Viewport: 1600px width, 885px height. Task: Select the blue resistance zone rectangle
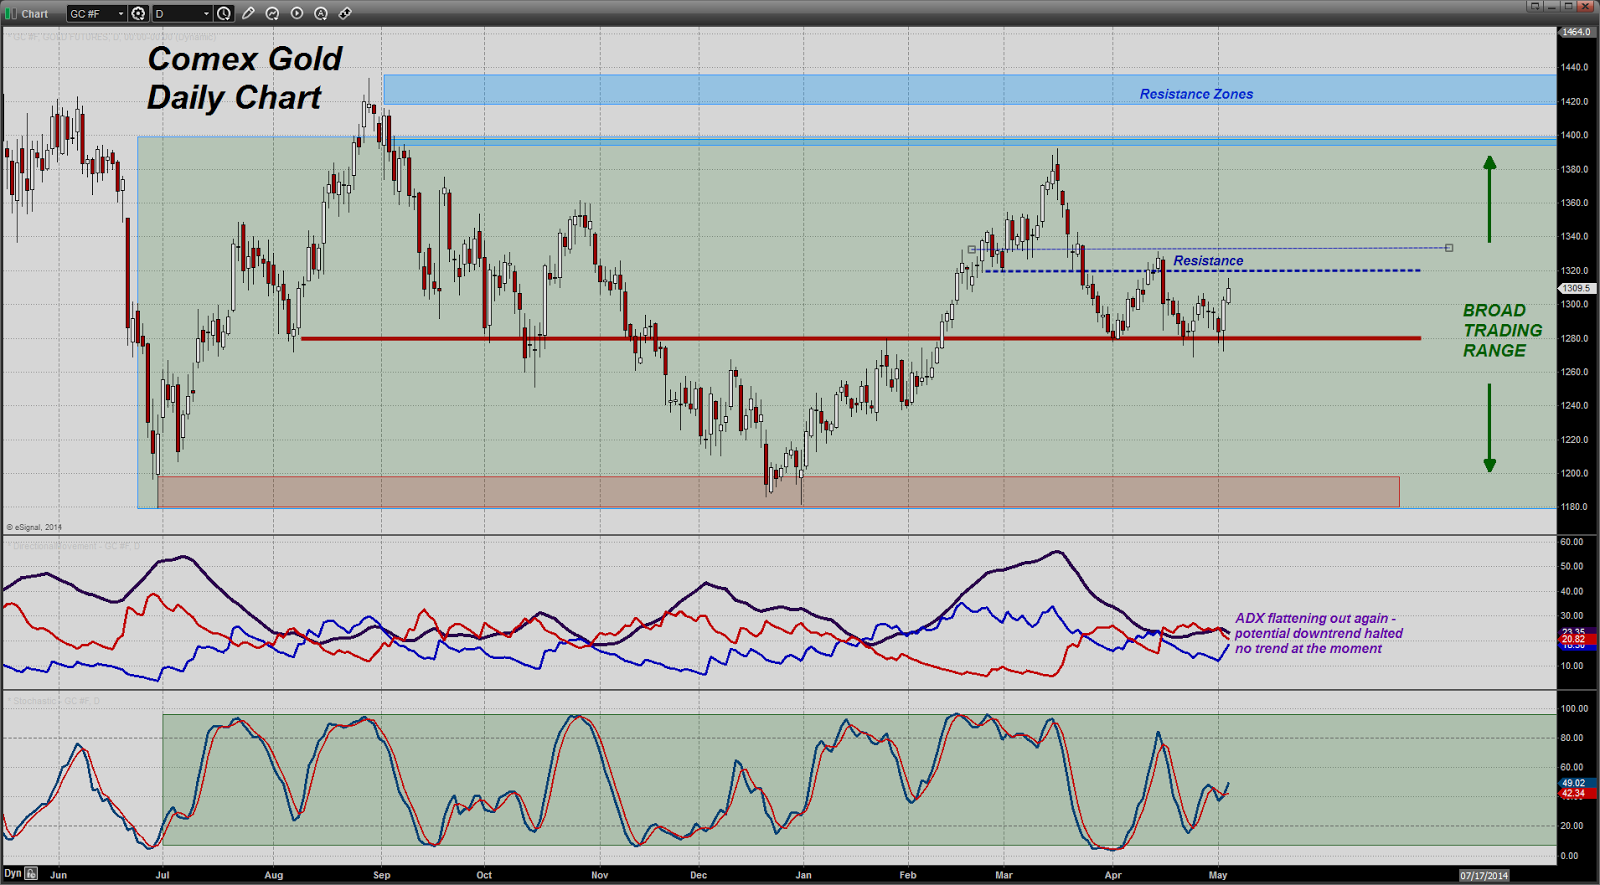point(969,89)
